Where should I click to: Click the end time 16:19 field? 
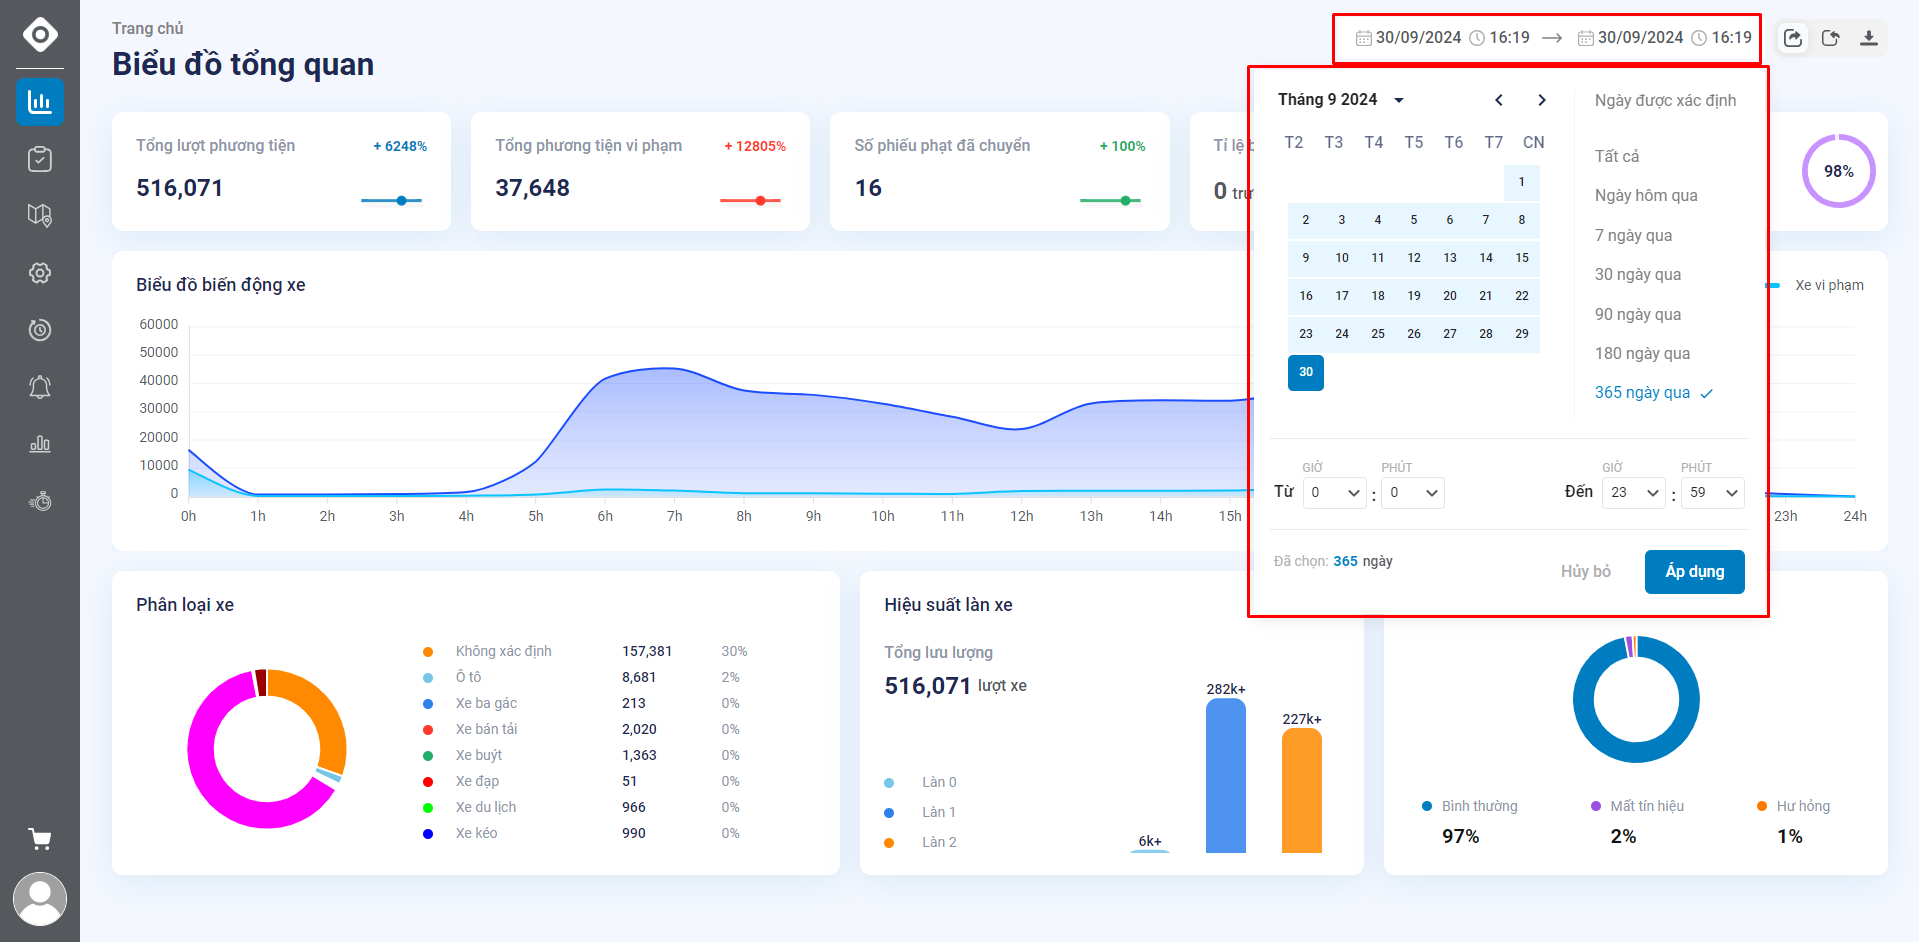[1731, 38]
